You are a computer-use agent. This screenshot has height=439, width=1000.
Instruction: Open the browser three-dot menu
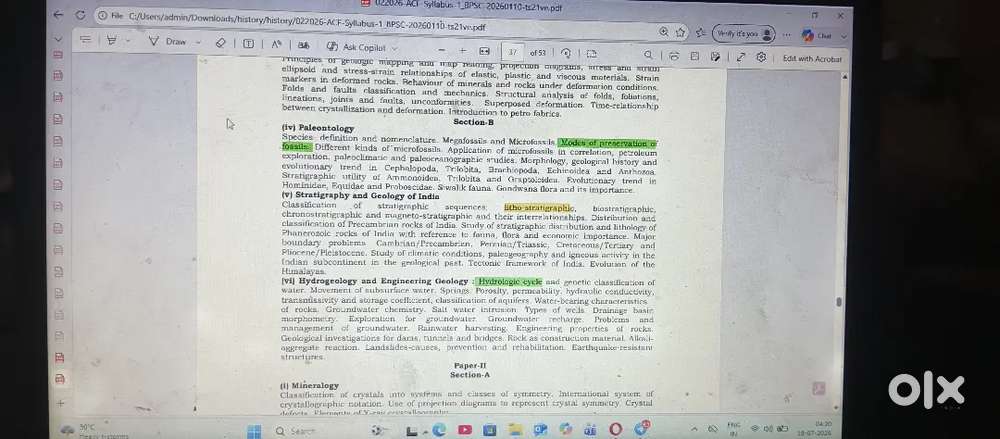tap(787, 35)
